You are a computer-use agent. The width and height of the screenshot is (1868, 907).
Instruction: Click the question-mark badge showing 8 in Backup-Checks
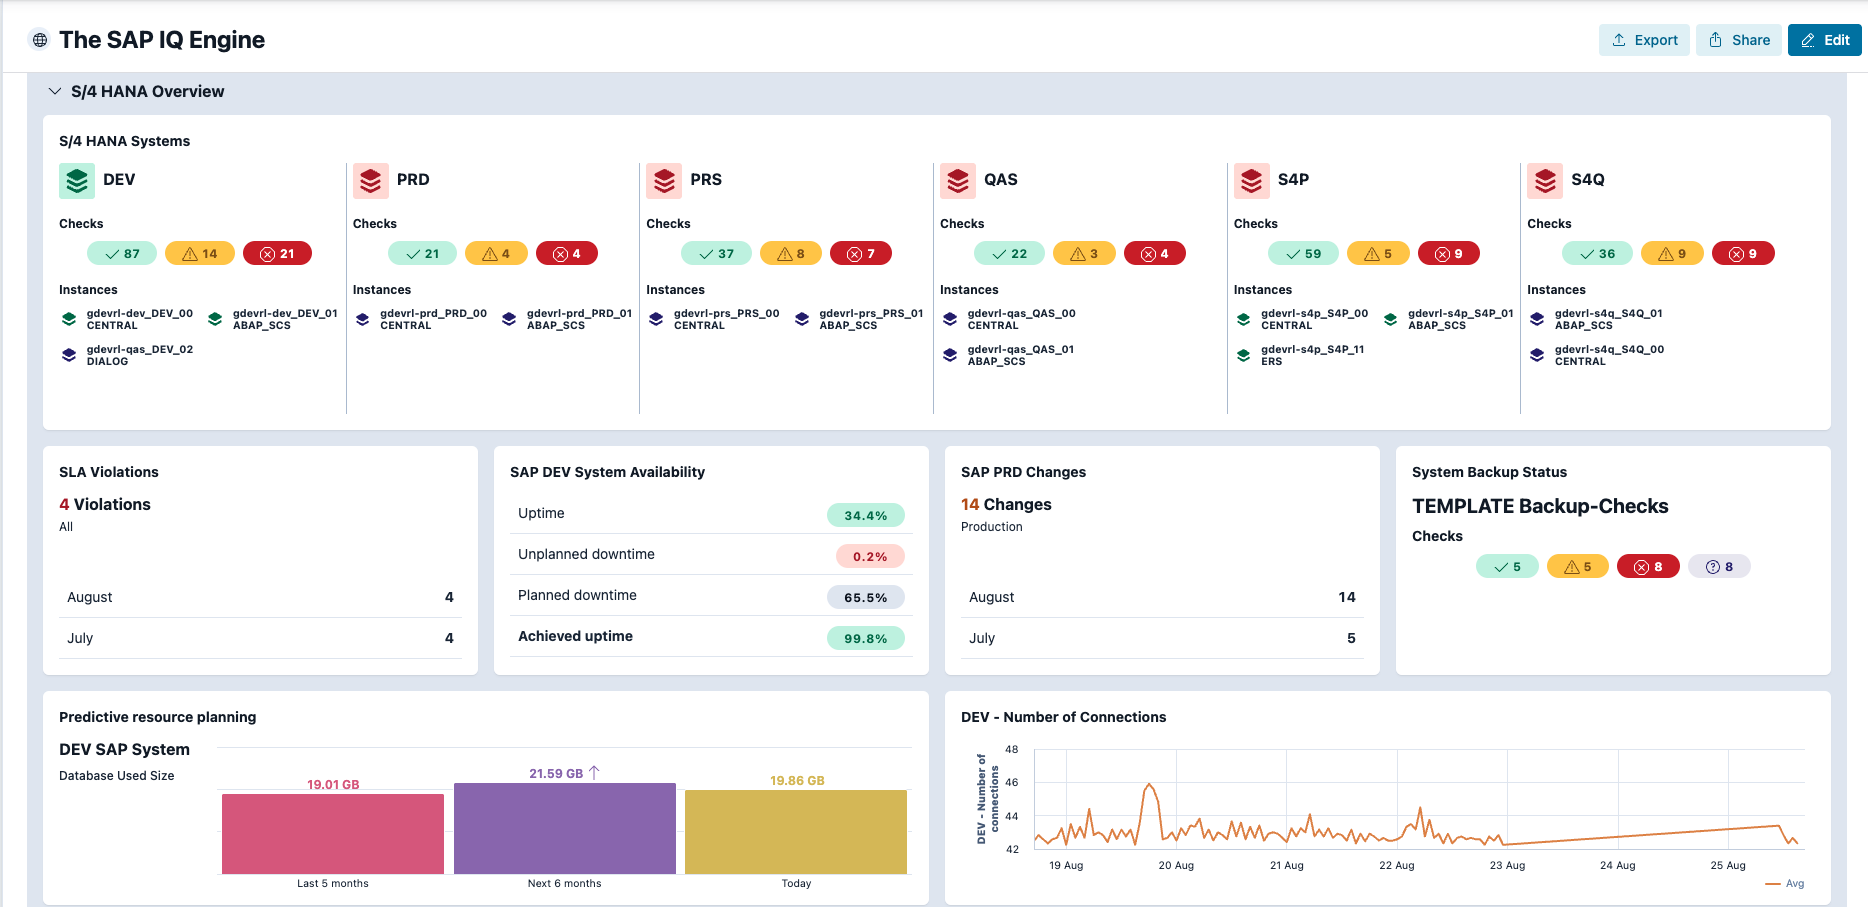click(x=1719, y=566)
